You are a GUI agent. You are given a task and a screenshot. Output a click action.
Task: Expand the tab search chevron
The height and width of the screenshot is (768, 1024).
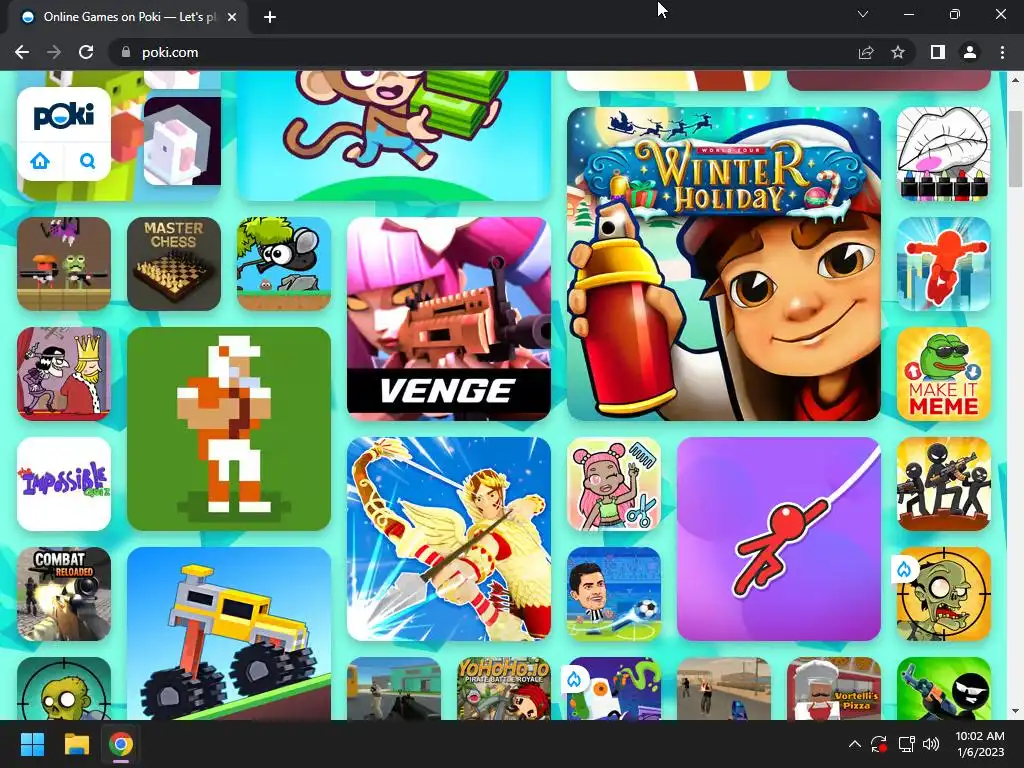pos(863,14)
